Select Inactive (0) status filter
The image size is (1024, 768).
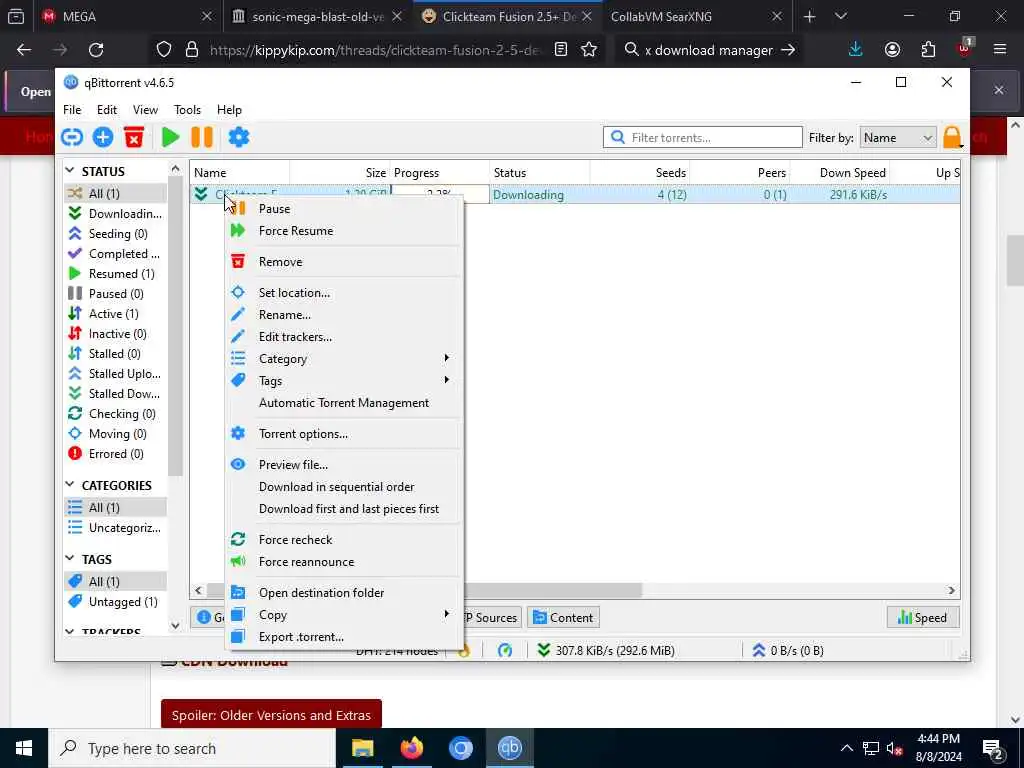(116, 334)
